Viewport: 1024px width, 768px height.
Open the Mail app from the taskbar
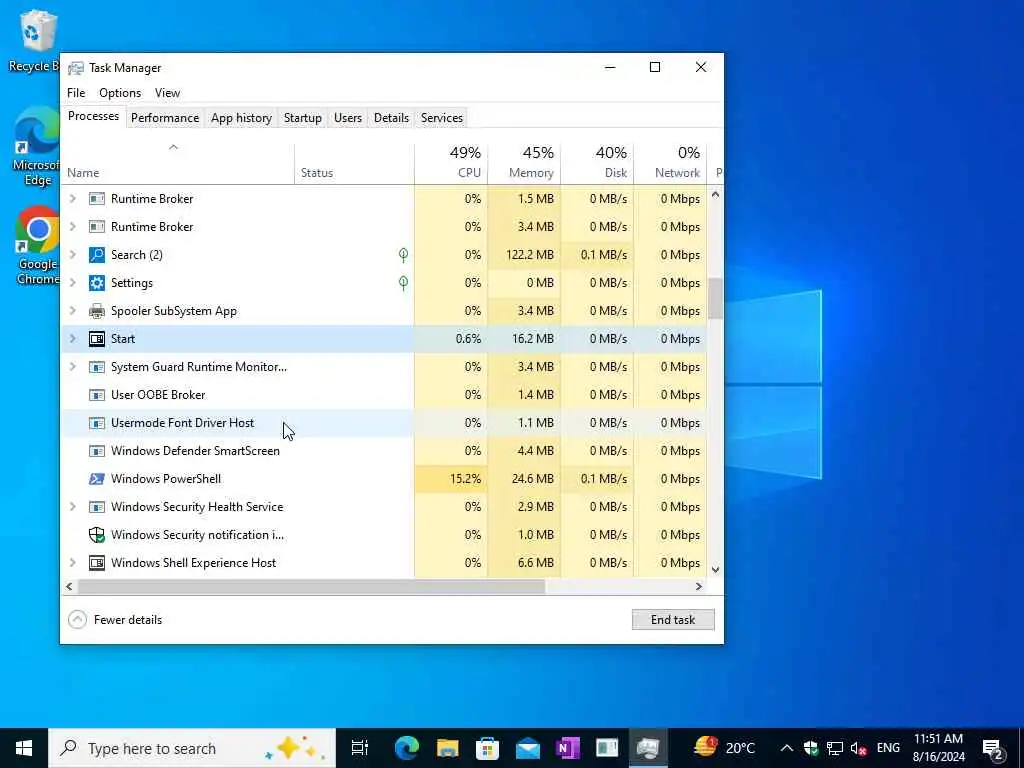(x=528, y=748)
